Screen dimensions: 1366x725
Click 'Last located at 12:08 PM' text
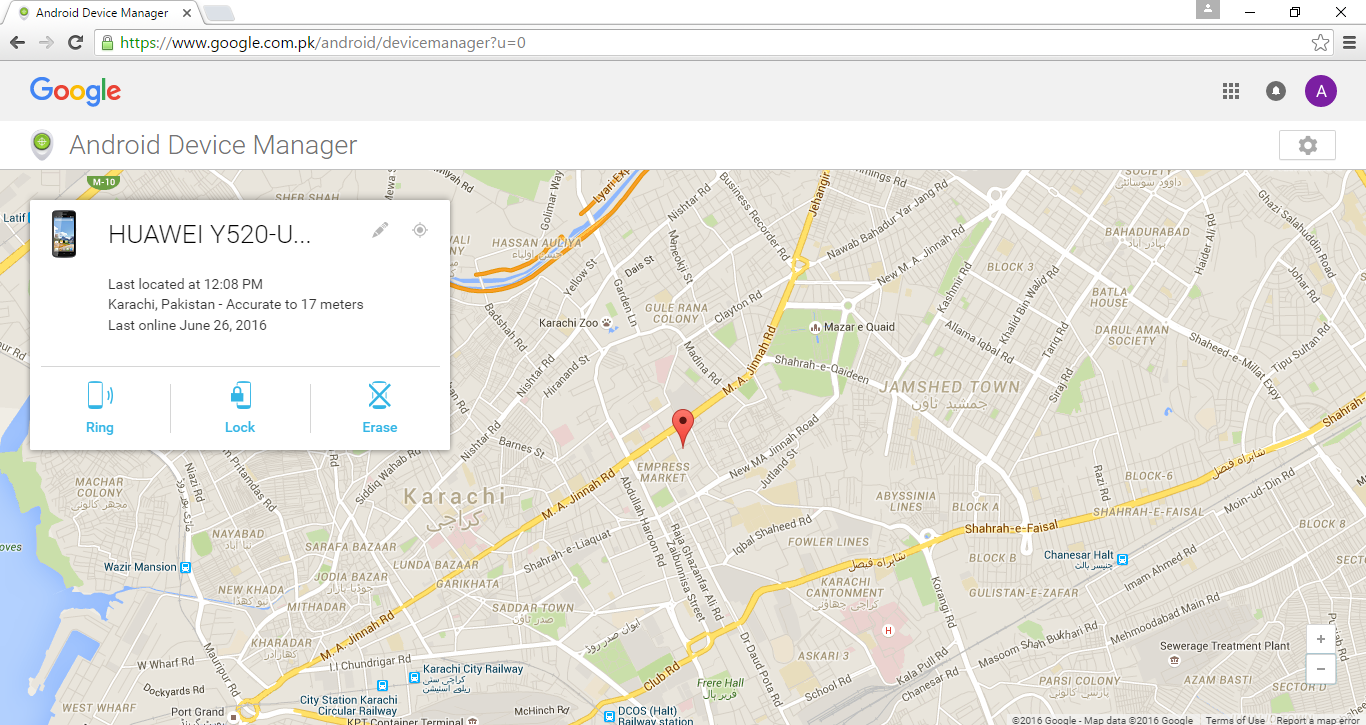(185, 284)
